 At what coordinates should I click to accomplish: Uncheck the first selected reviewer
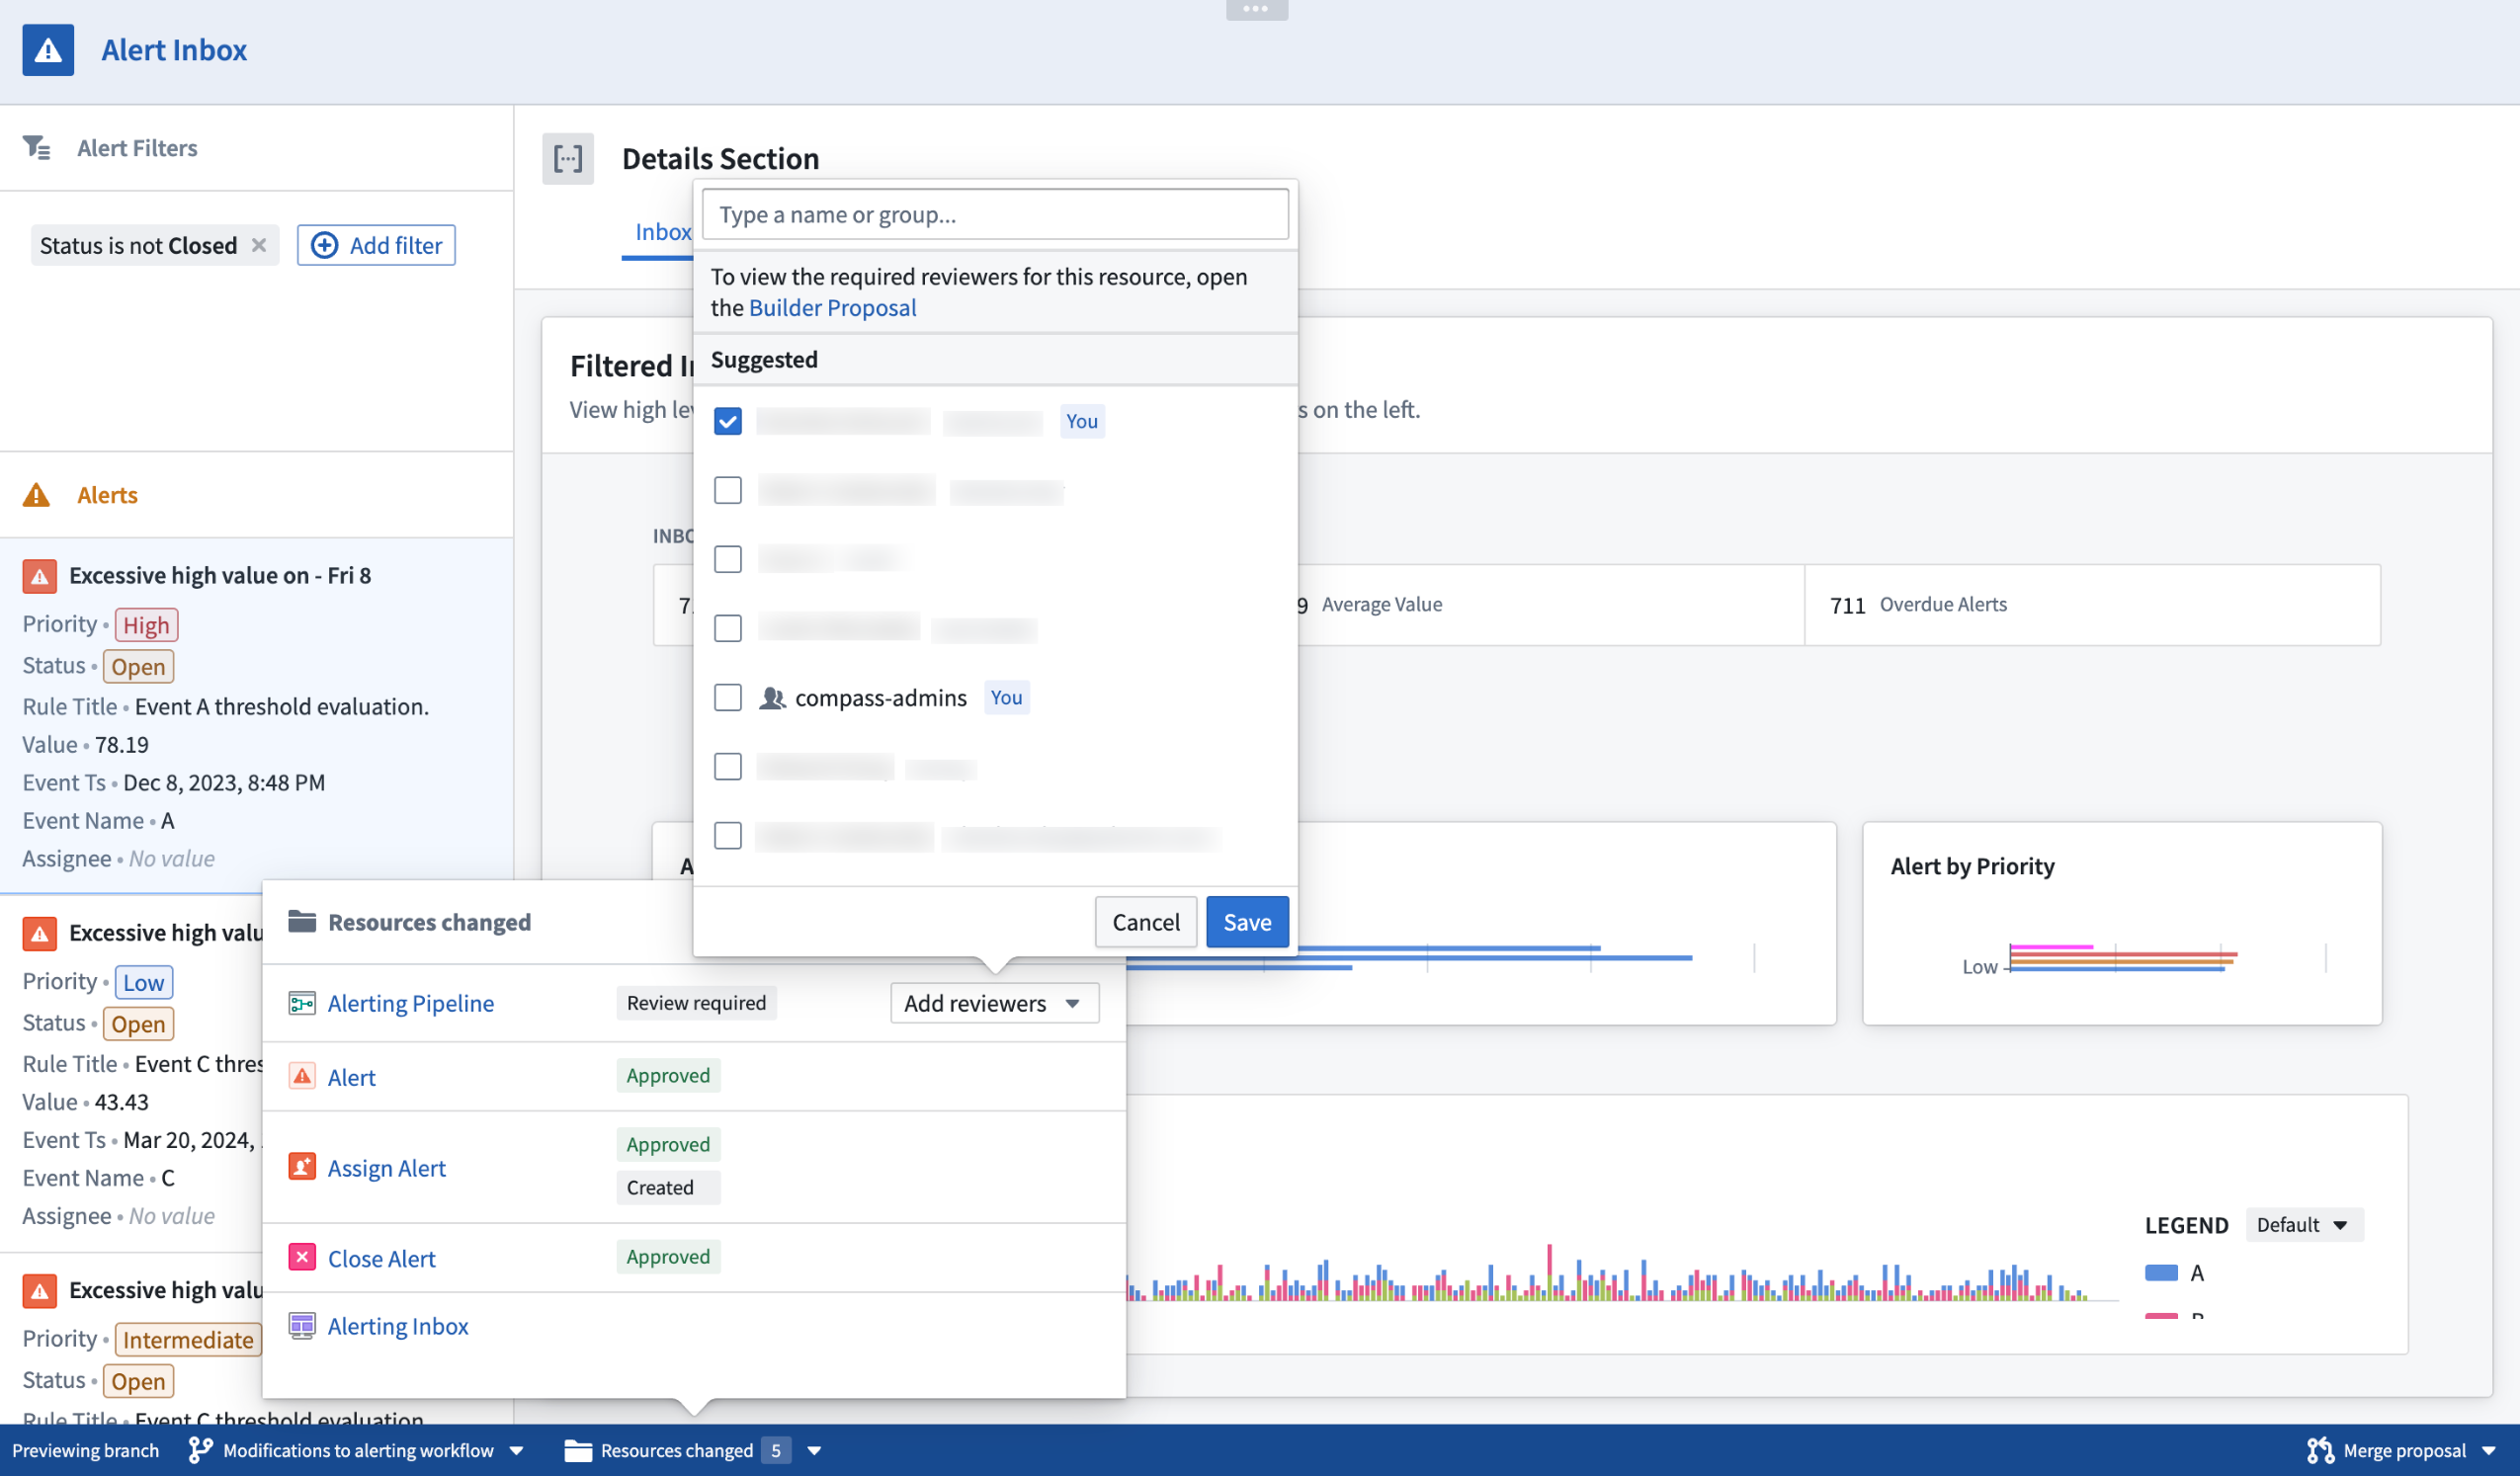click(727, 421)
